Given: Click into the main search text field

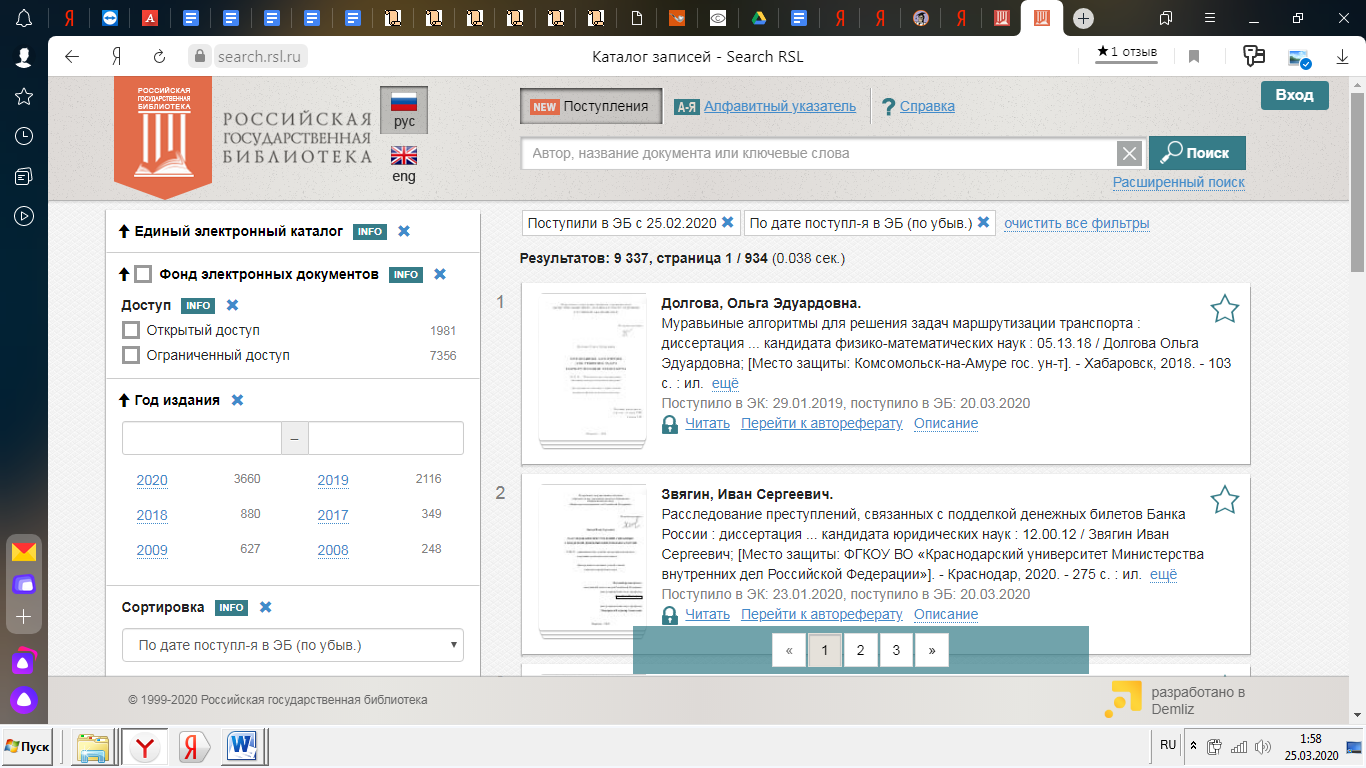Looking at the screenshot, I should click(818, 153).
